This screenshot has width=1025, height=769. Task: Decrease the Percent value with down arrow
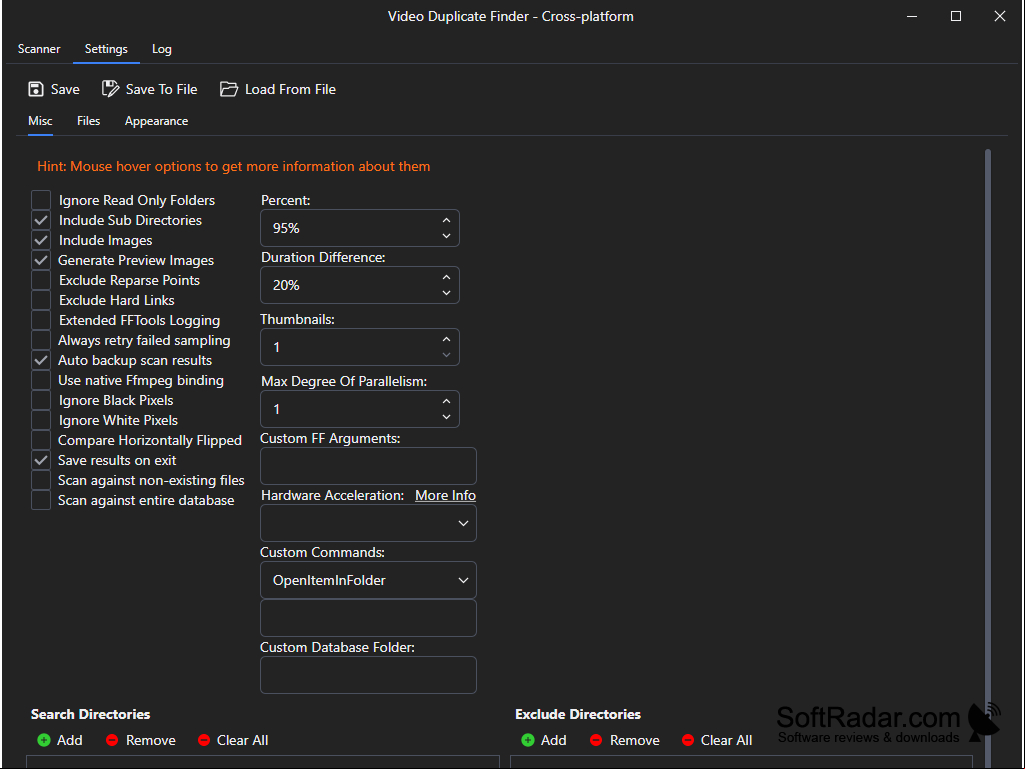[x=446, y=236]
